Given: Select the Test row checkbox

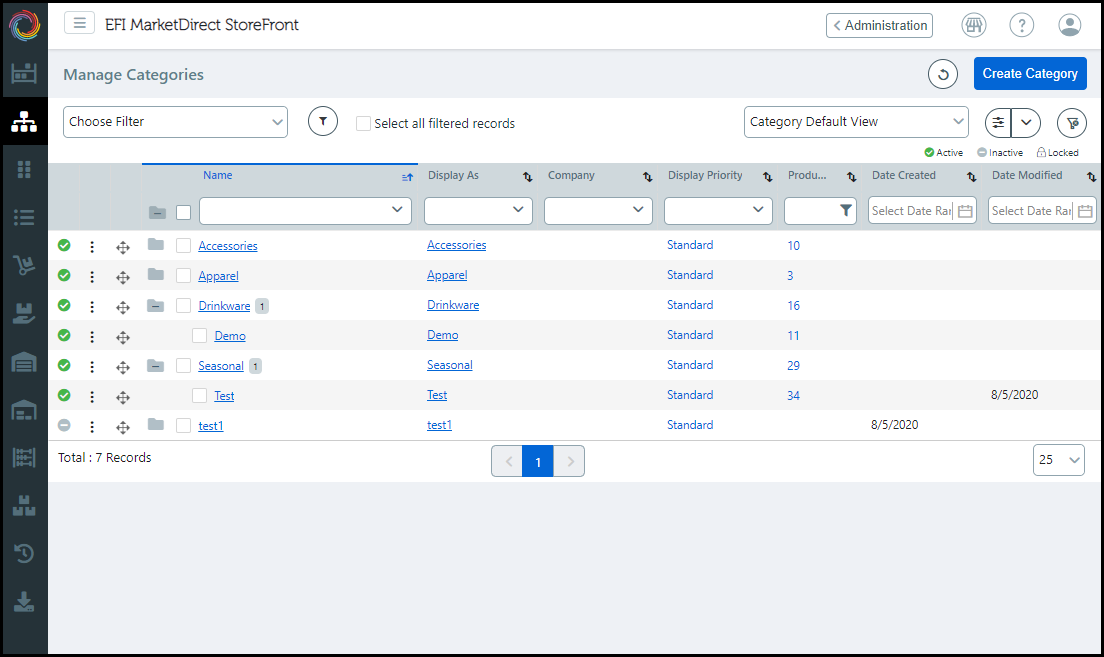Looking at the screenshot, I should (x=199, y=395).
